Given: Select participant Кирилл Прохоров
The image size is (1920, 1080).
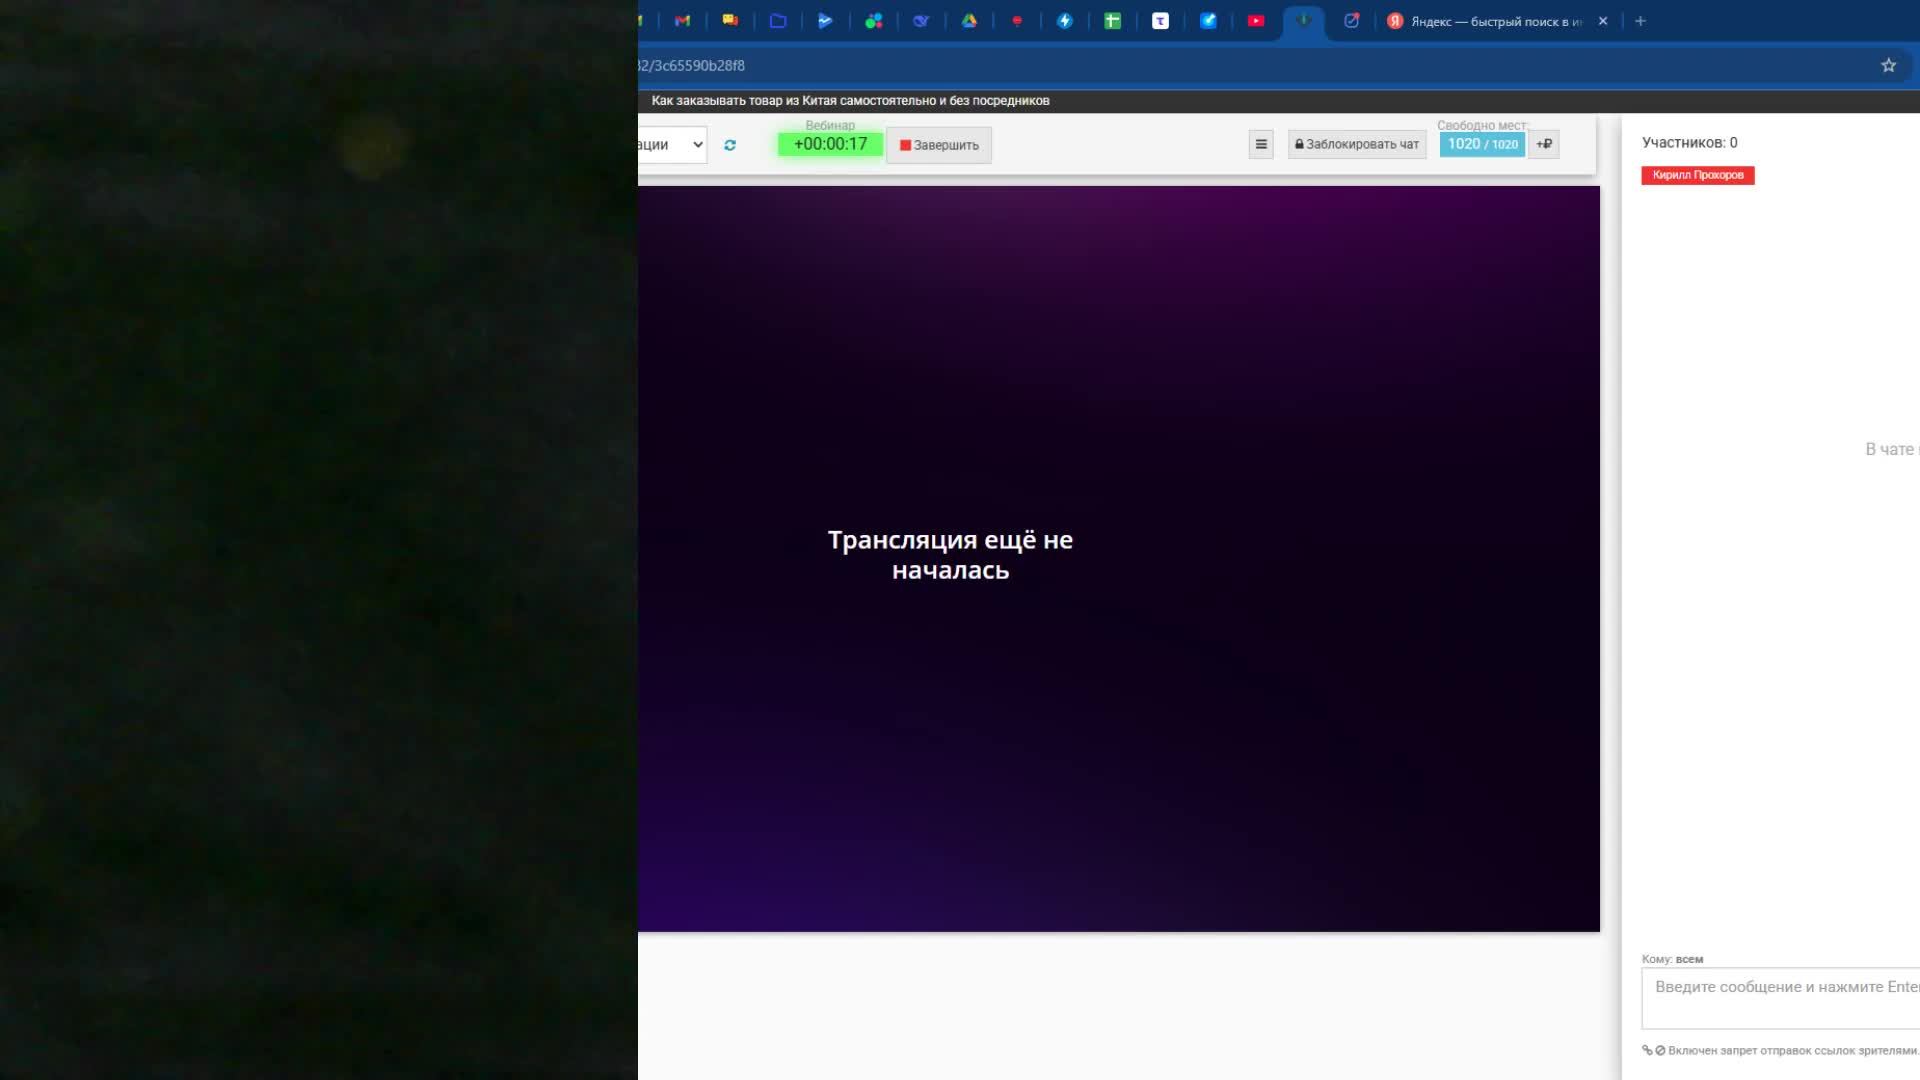Looking at the screenshot, I should [x=1698, y=175].
